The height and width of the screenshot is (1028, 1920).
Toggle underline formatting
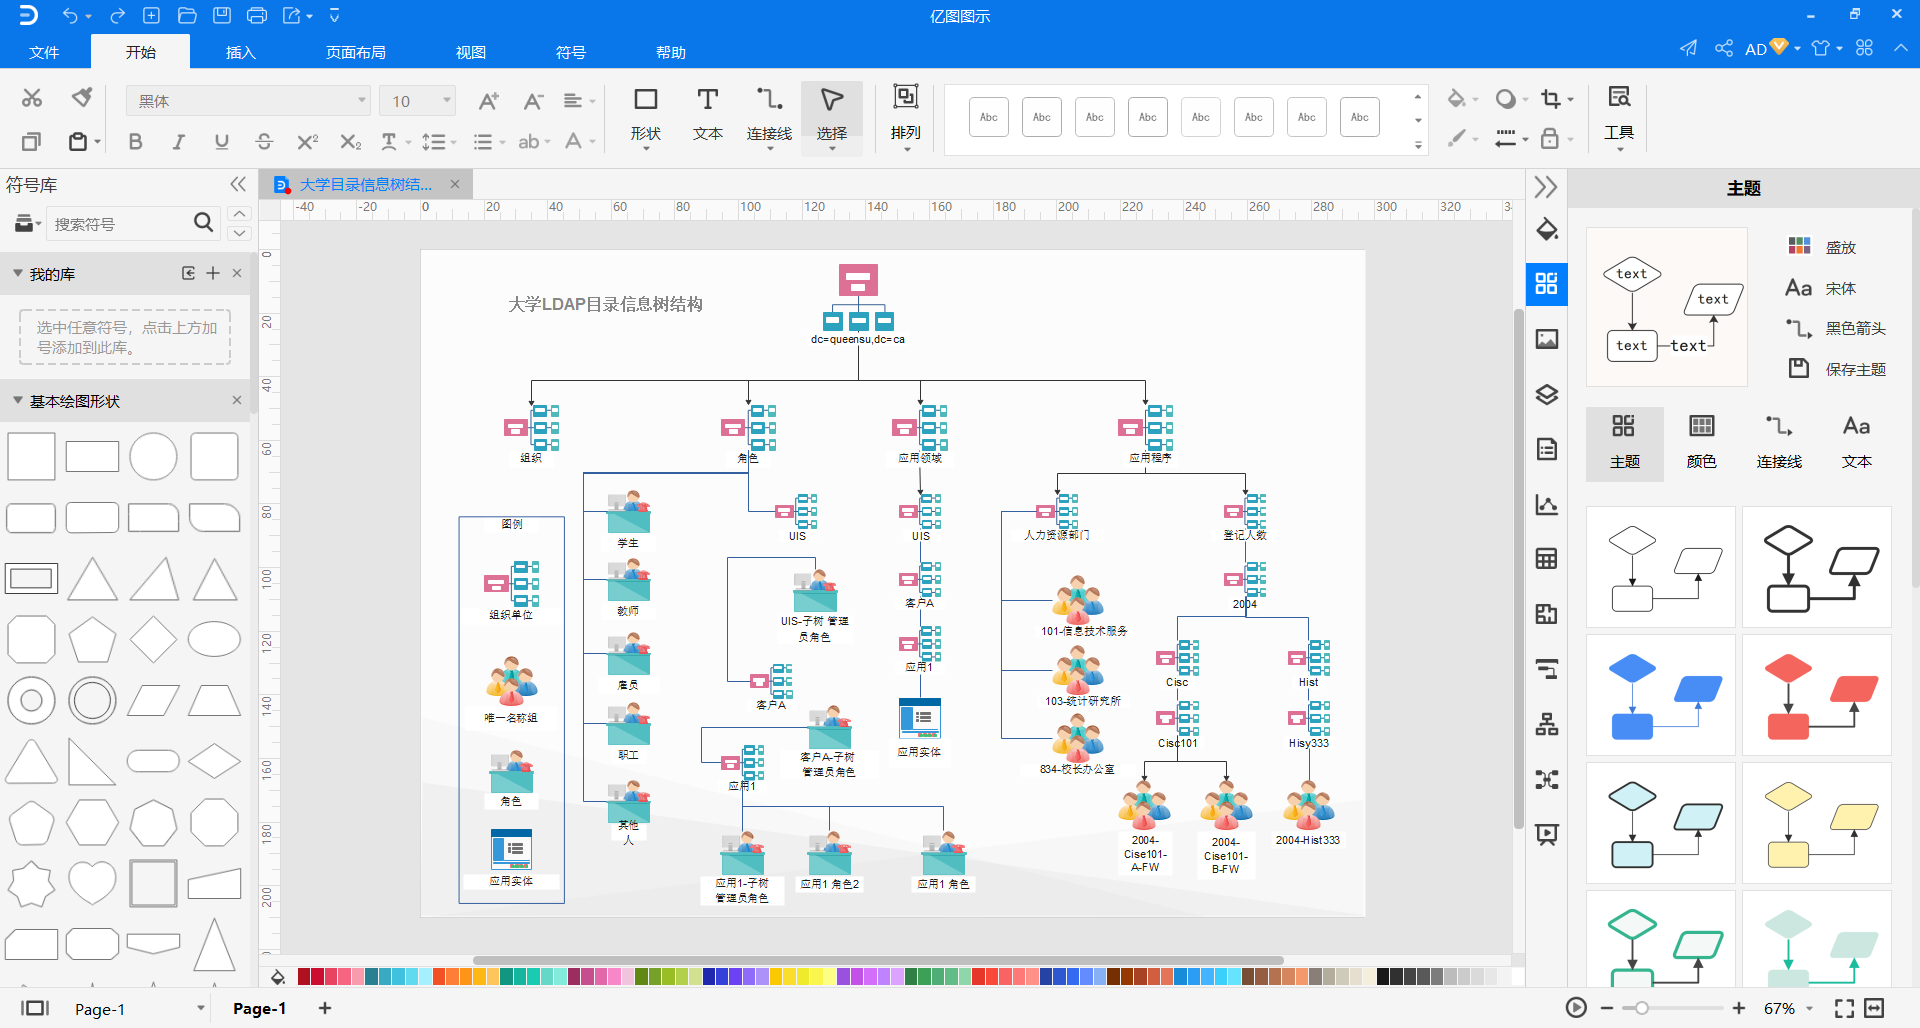coord(221,142)
